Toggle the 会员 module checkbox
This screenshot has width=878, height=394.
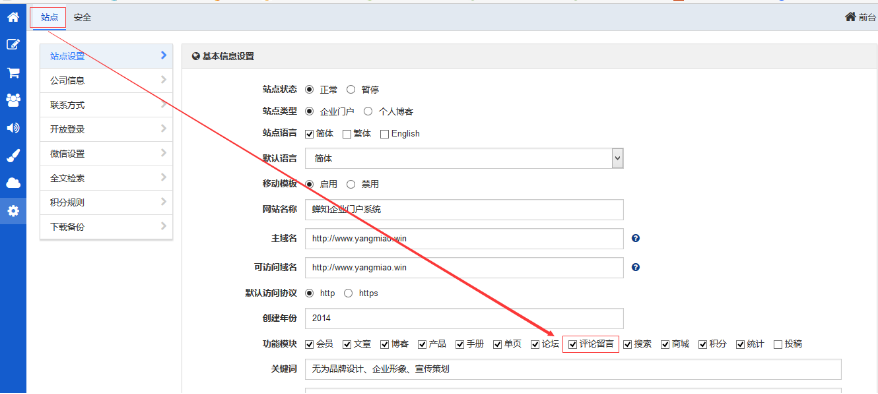click(309, 345)
